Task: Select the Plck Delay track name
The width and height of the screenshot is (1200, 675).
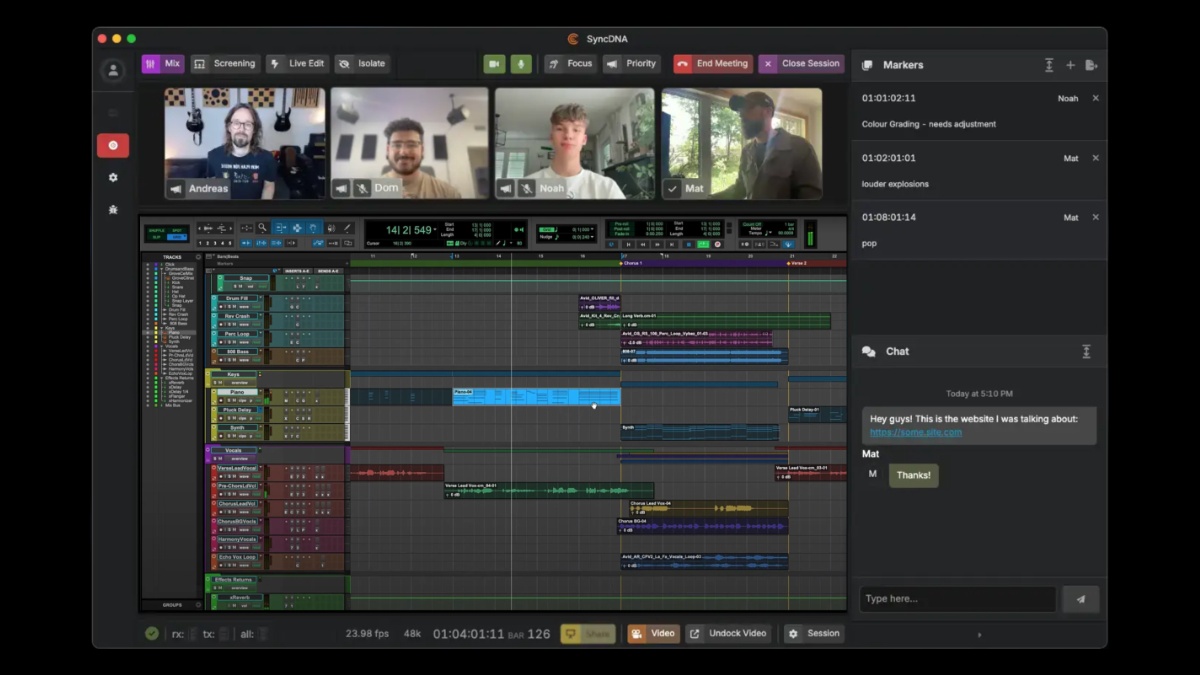Action: pos(237,410)
